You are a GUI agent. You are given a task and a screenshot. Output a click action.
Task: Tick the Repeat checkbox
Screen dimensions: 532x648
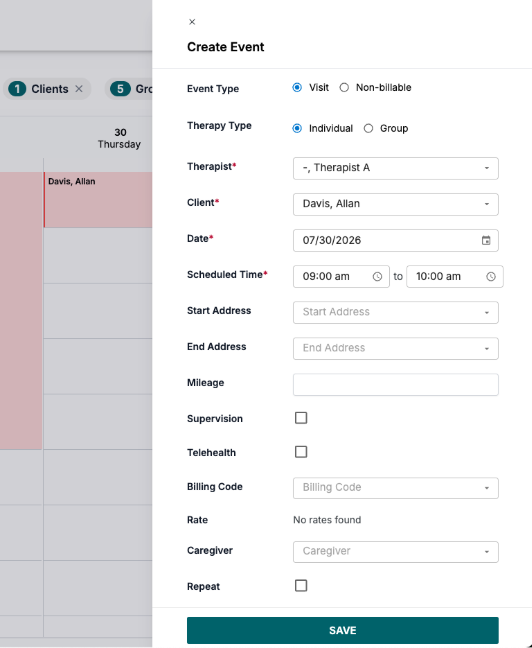[301, 586]
